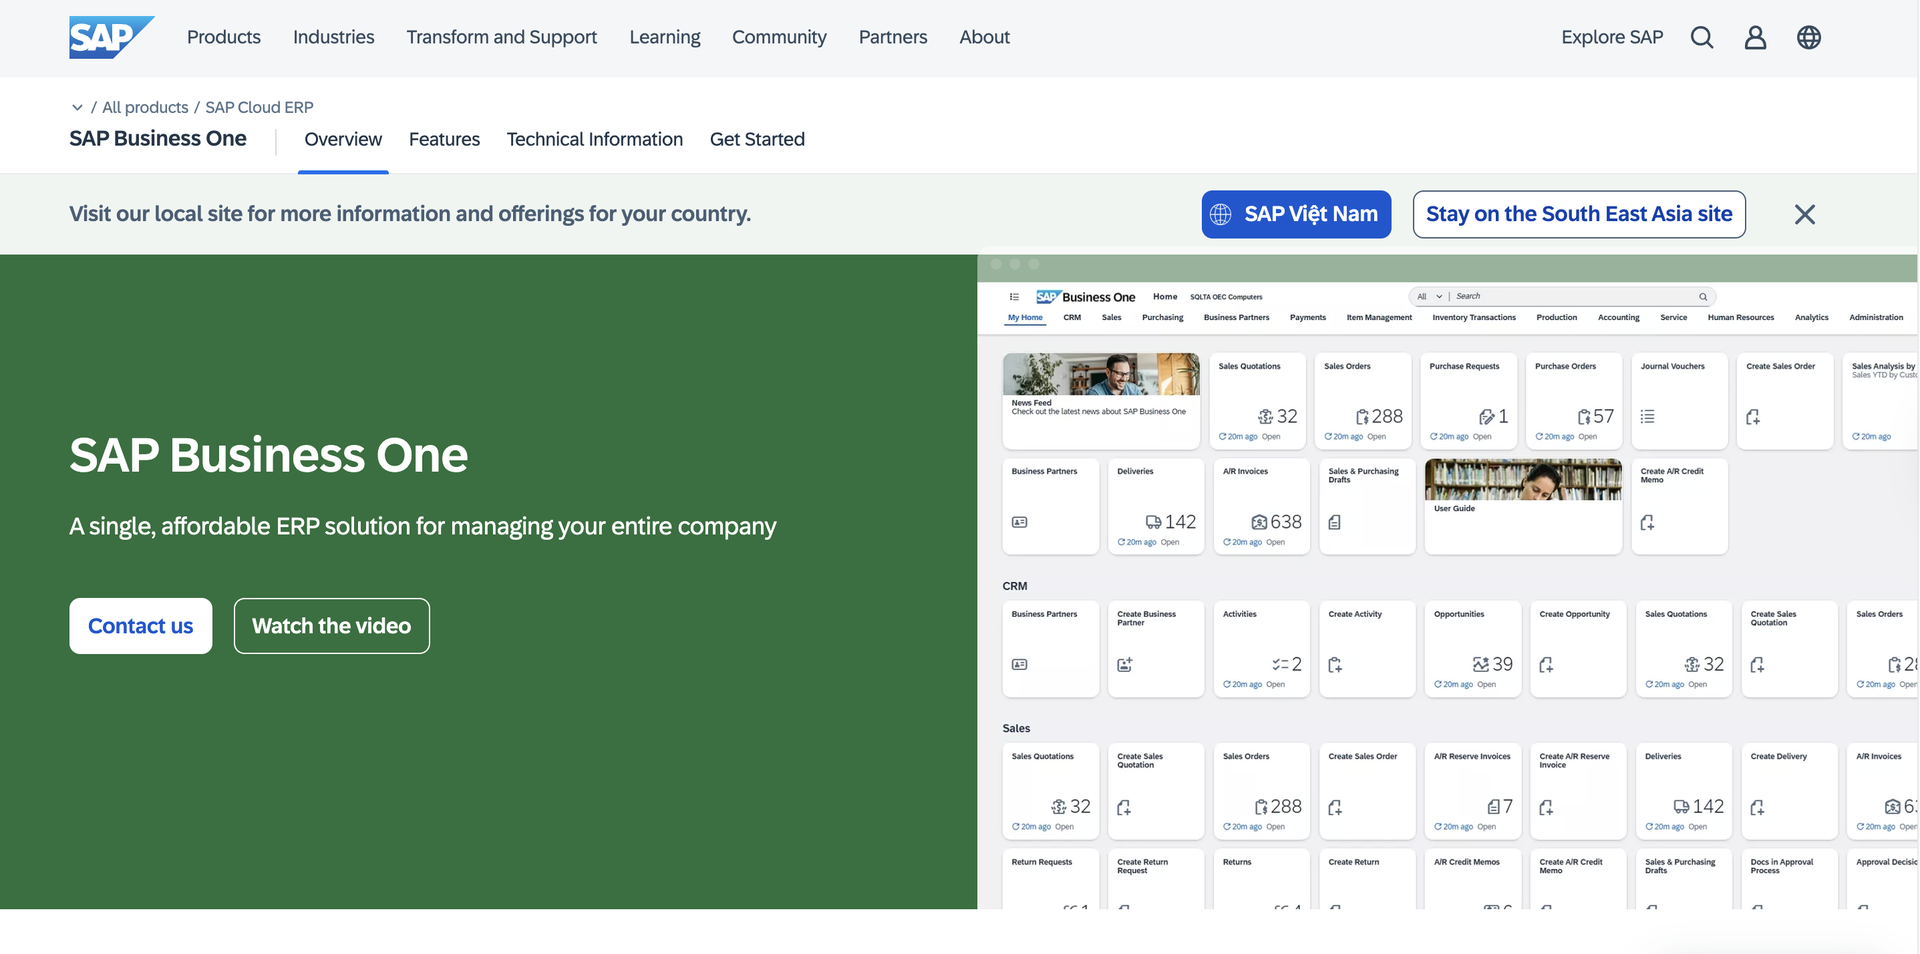Open Transform and Support menu
Screen dimensions: 1920x954
pos(501,38)
